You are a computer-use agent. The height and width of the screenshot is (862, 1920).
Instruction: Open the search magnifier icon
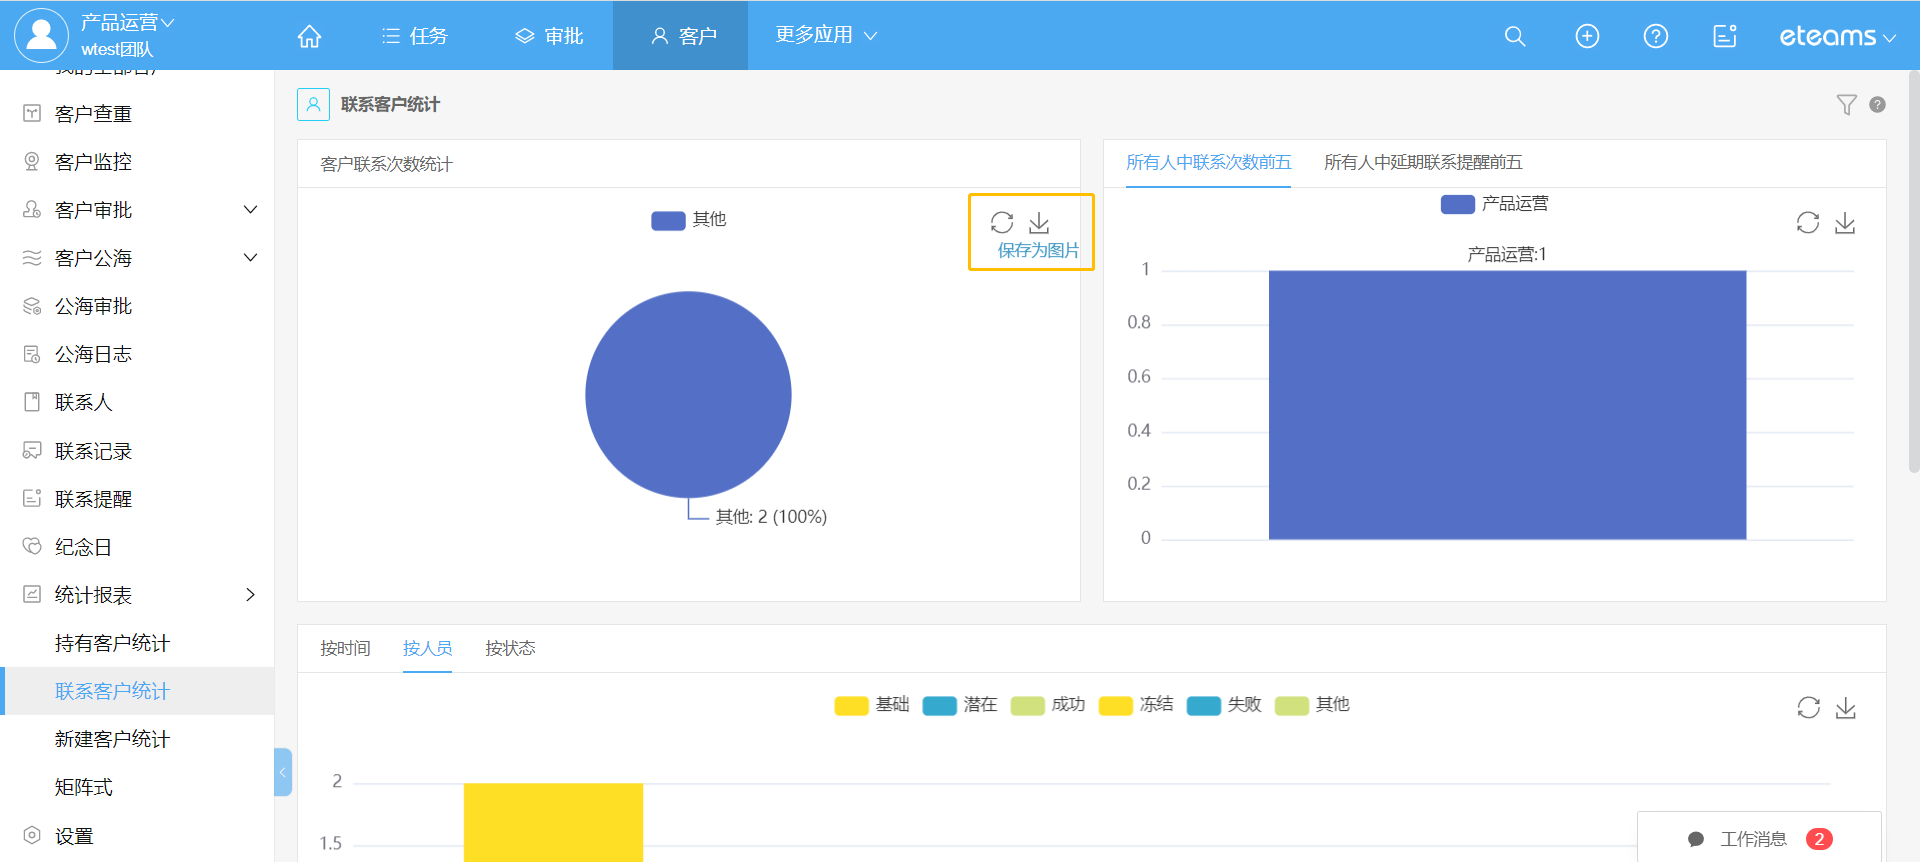click(x=1514, y=36)
